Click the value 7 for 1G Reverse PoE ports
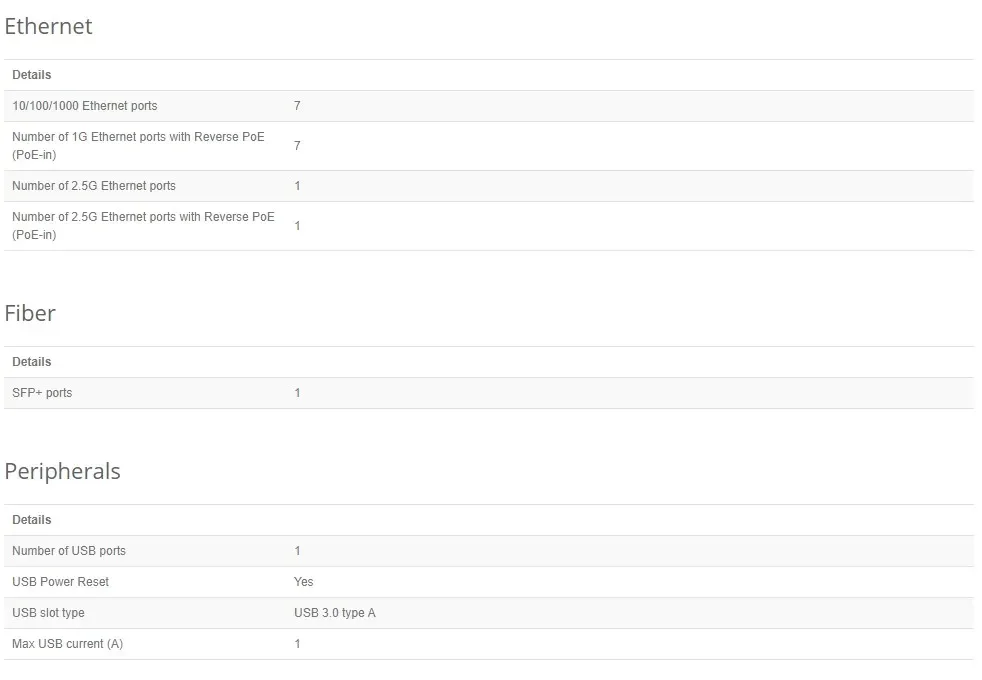982x680 pixels. click(x=297, y=145)
